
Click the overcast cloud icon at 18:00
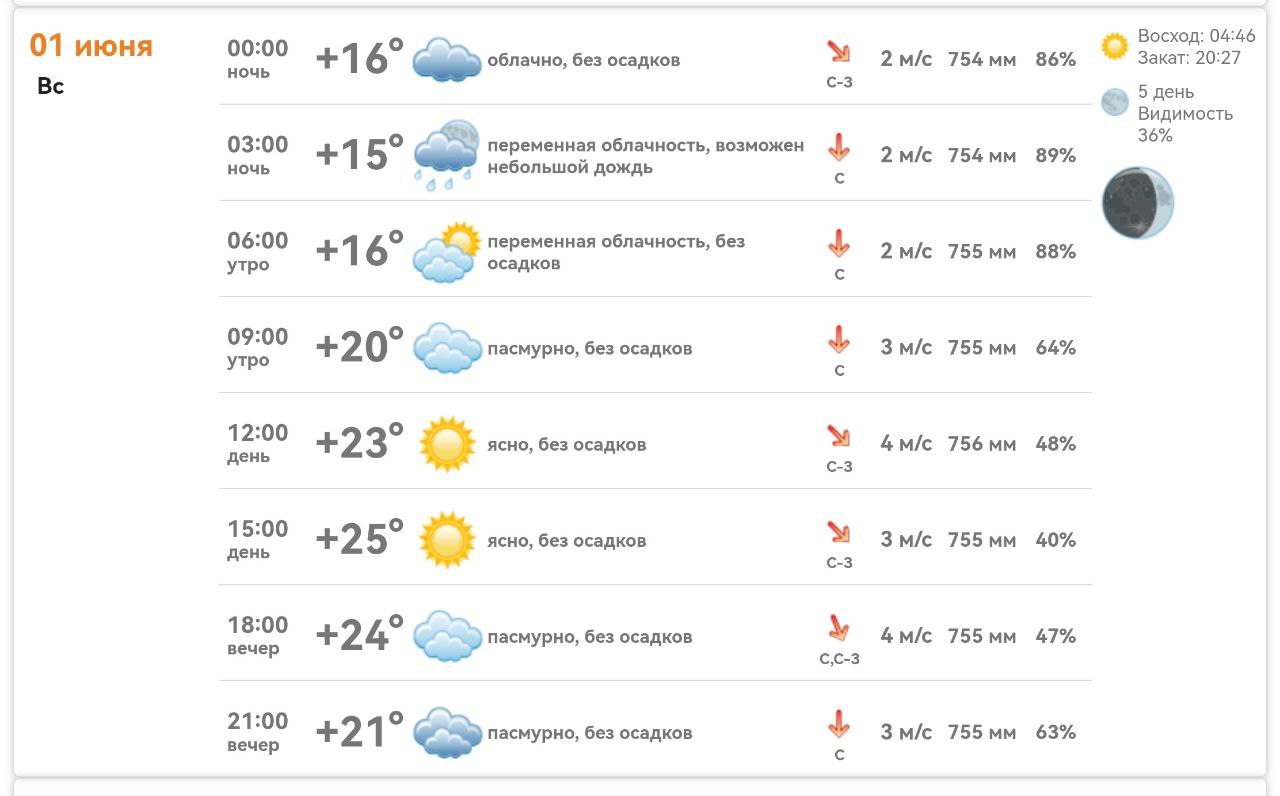(447, 636)
